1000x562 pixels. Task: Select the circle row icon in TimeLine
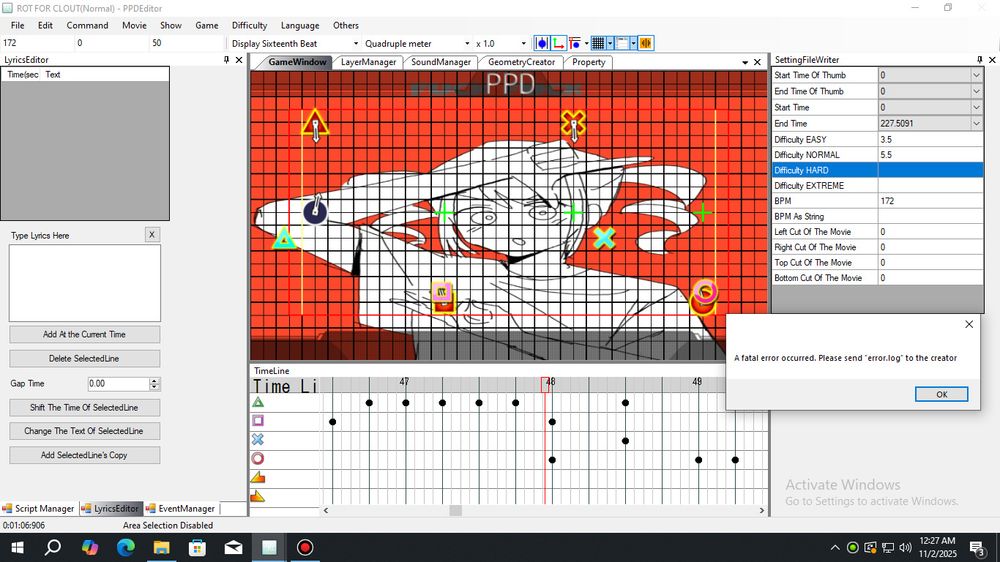(x=258, y=459)
